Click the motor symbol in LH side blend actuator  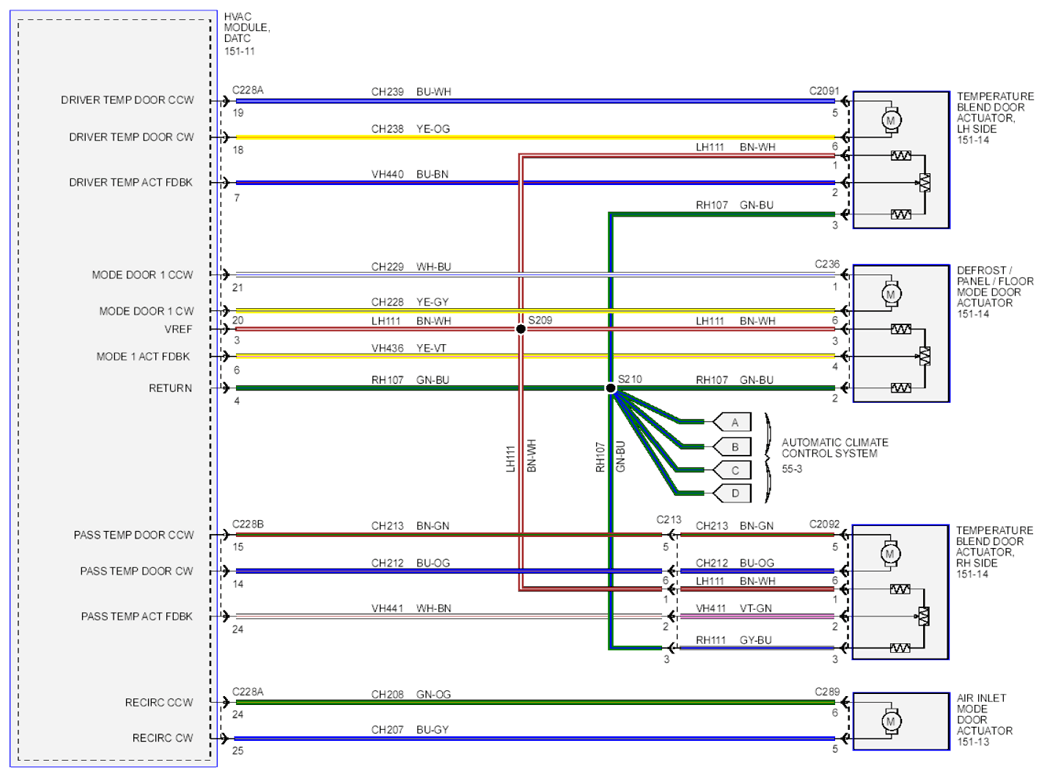pyautogui.click(x=891, y=121)
